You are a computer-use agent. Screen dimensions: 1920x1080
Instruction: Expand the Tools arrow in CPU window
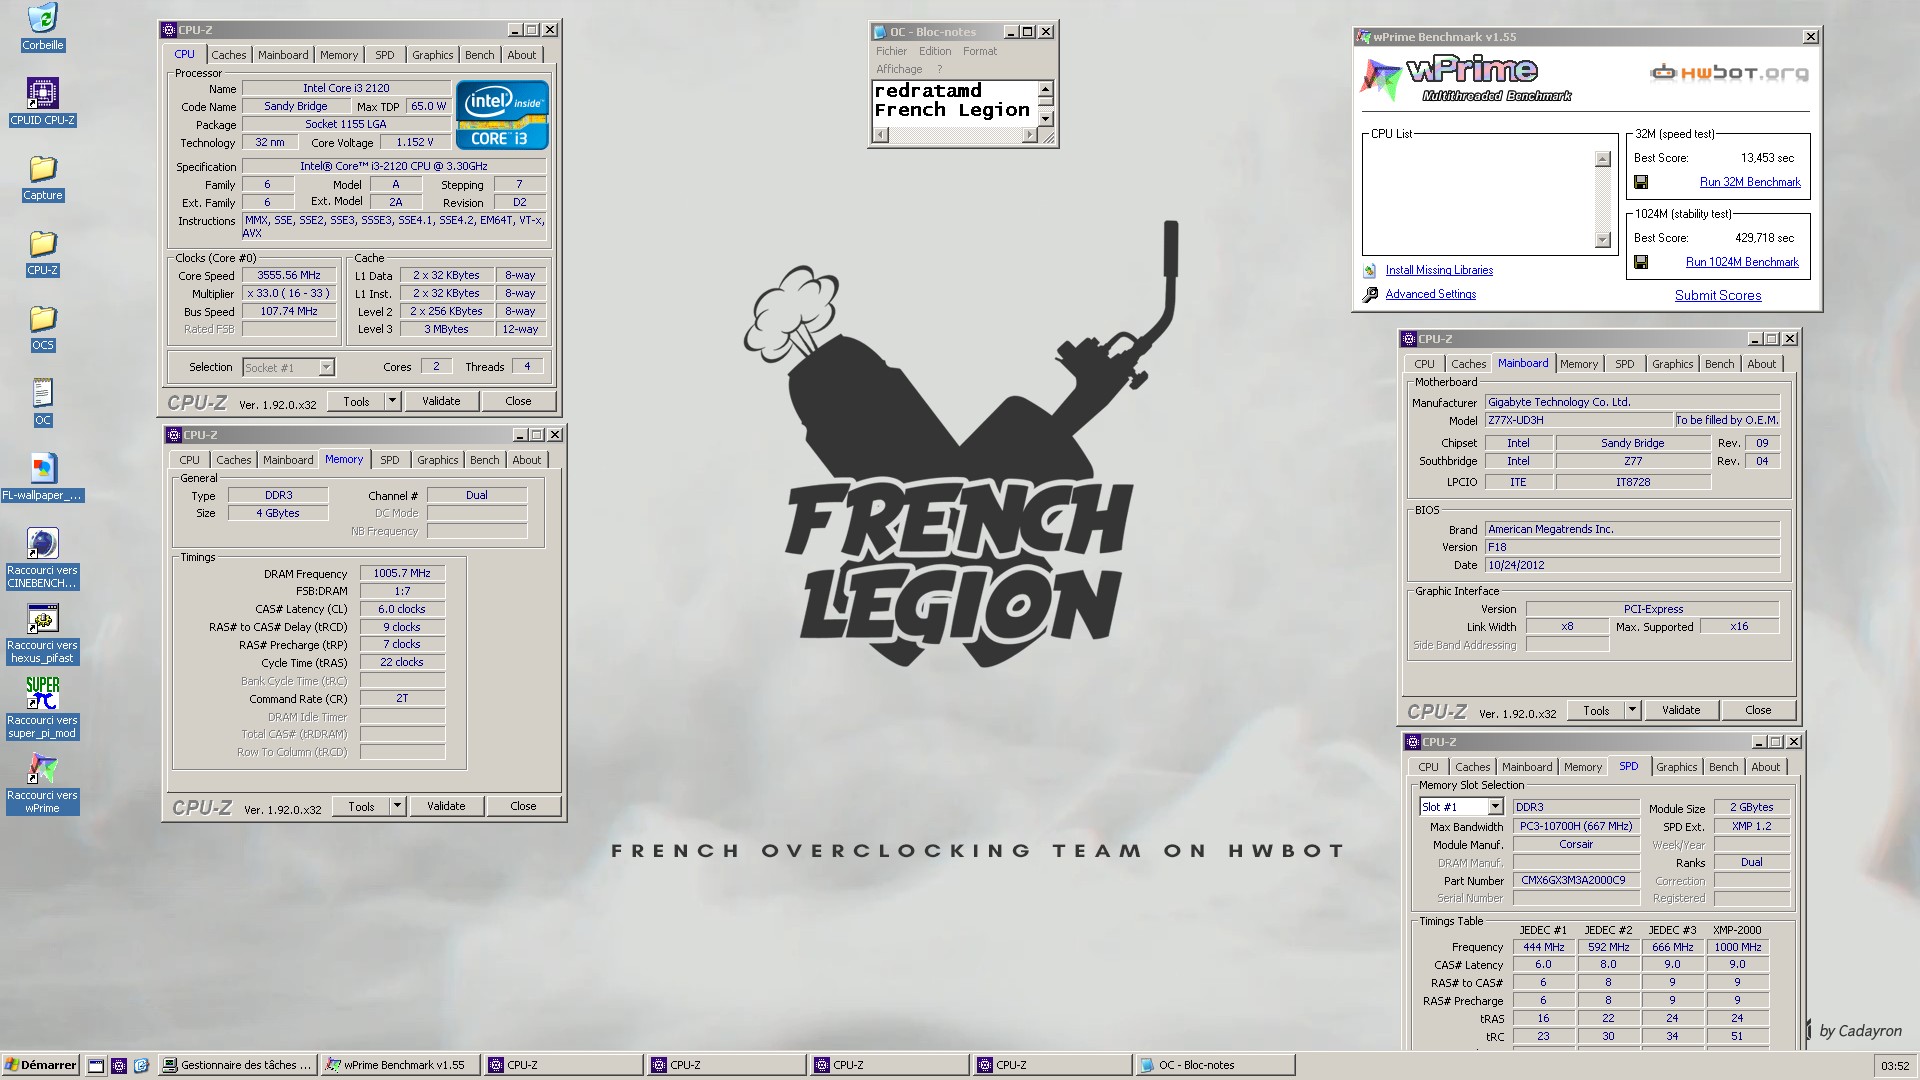392,401
